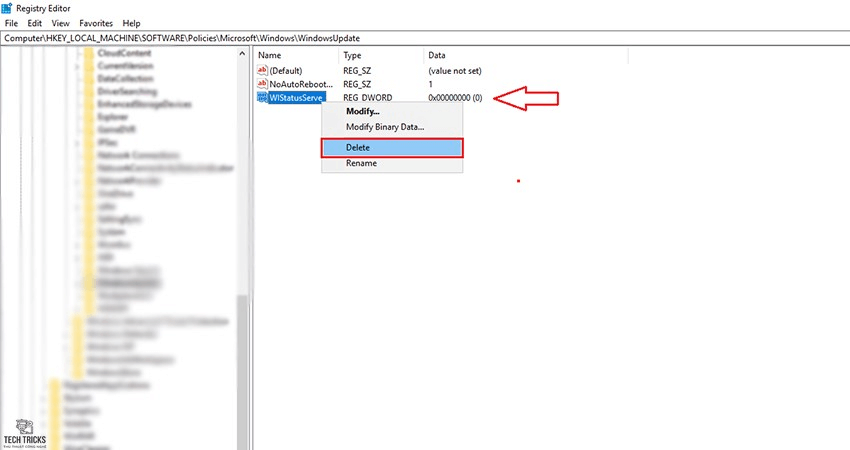
Task: Click data value 1 of NoAutoReboot
Action: 431,84
